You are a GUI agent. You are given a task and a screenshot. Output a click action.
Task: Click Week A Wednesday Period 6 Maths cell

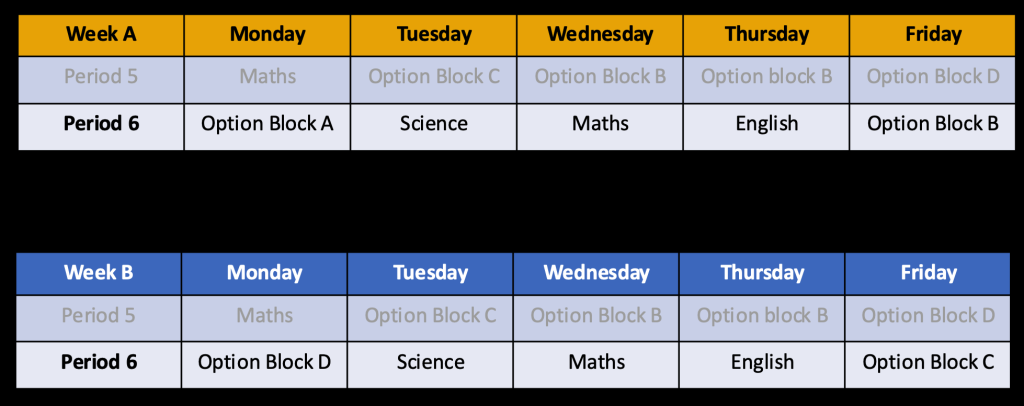tap(600, 124)
